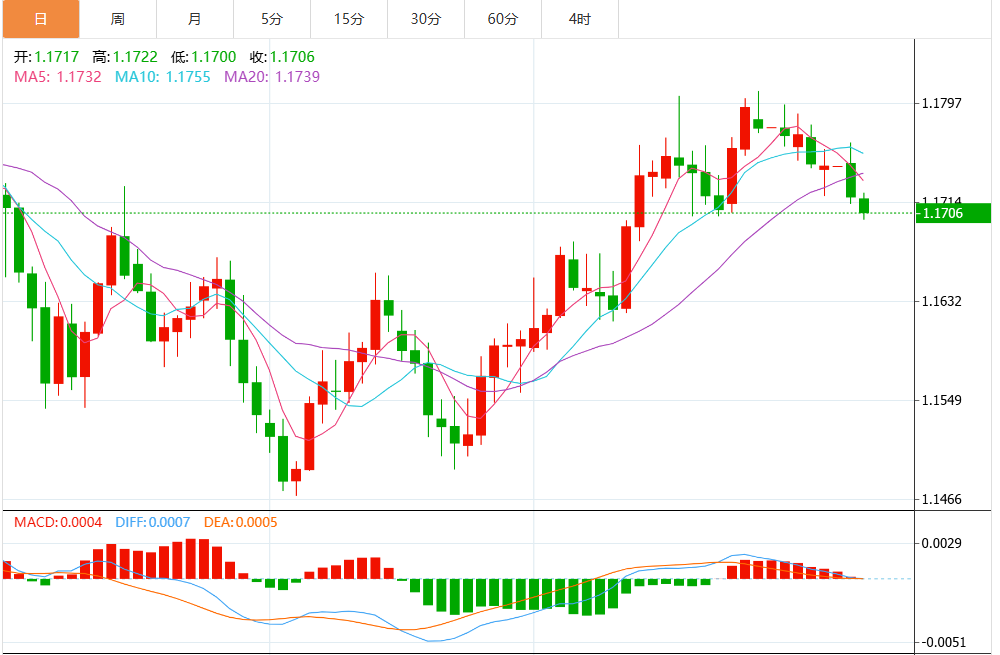Click the 1.1797 price axis label
The image size is (1000, 655).
(942, 103)
